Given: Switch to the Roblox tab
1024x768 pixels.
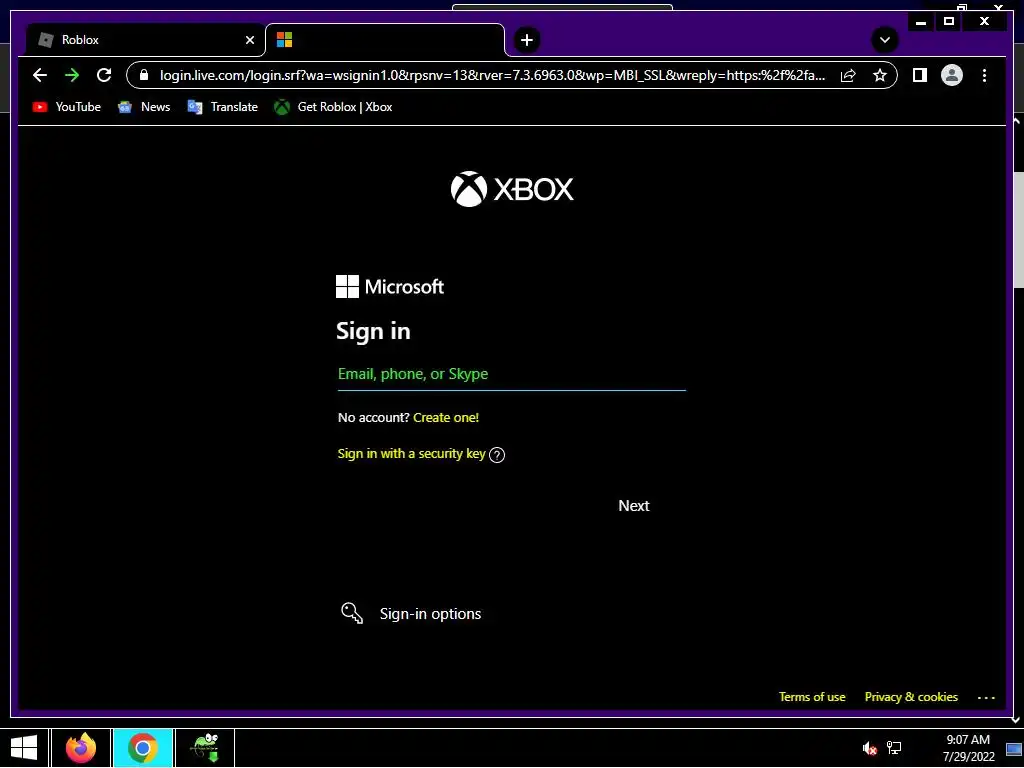Looking at the screenshot, I should [x=145, y=40].
